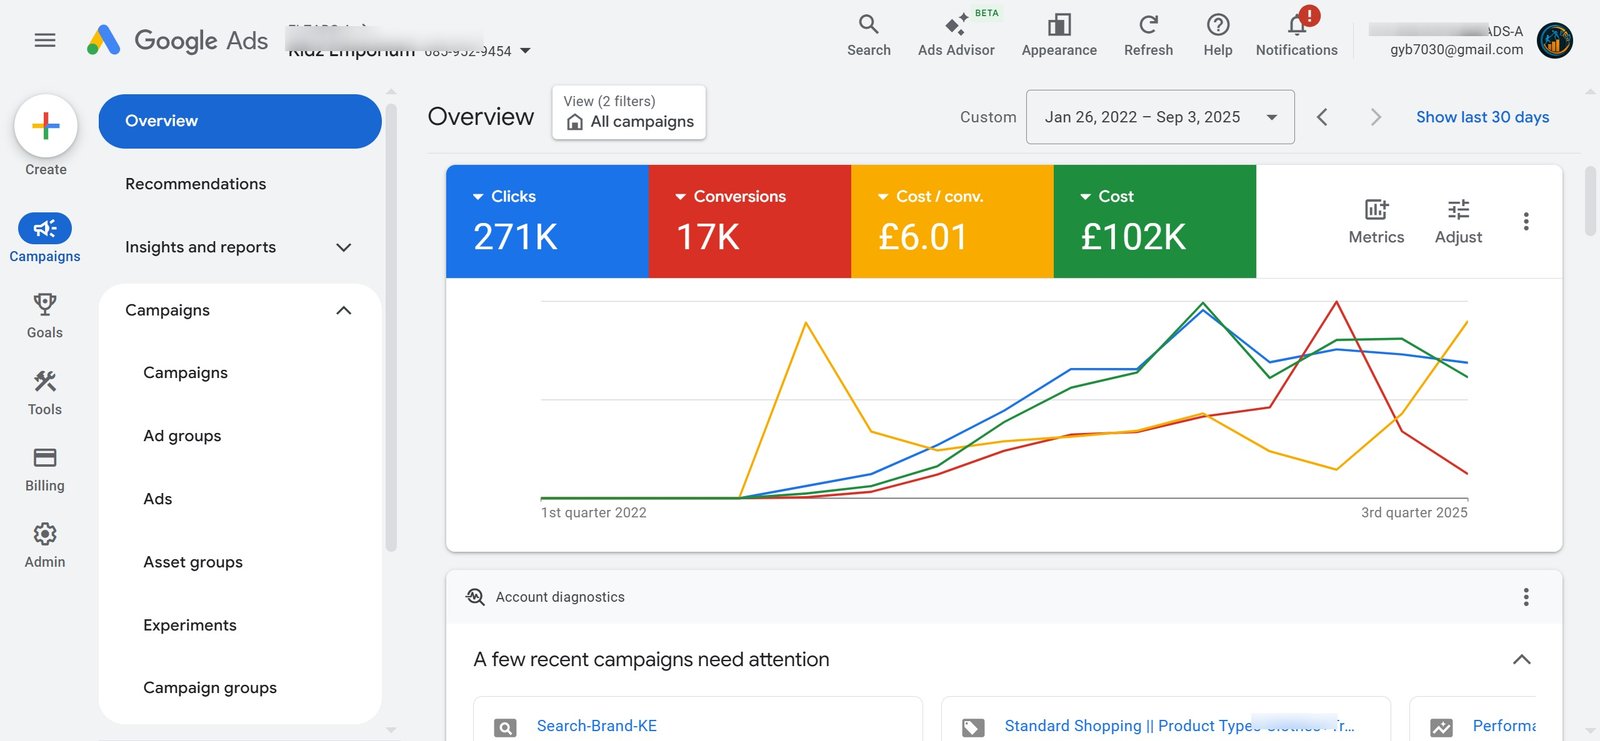Viewport: 1600px width, 741px height.
Task: Collapse the Campaigns nav section
Action: [240, 310]
